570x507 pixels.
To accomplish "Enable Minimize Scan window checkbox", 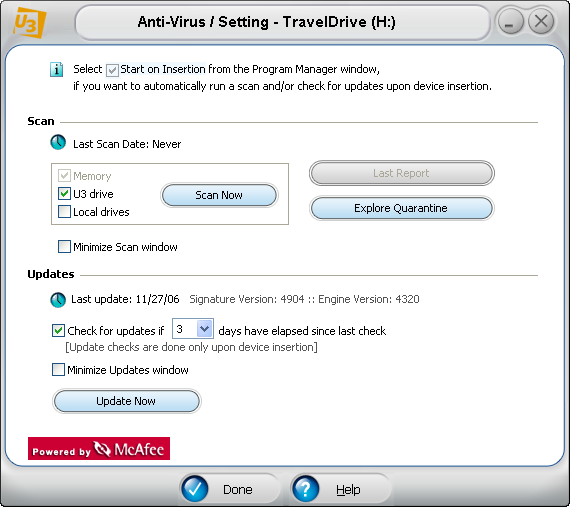I will click(x=64, y=246).
